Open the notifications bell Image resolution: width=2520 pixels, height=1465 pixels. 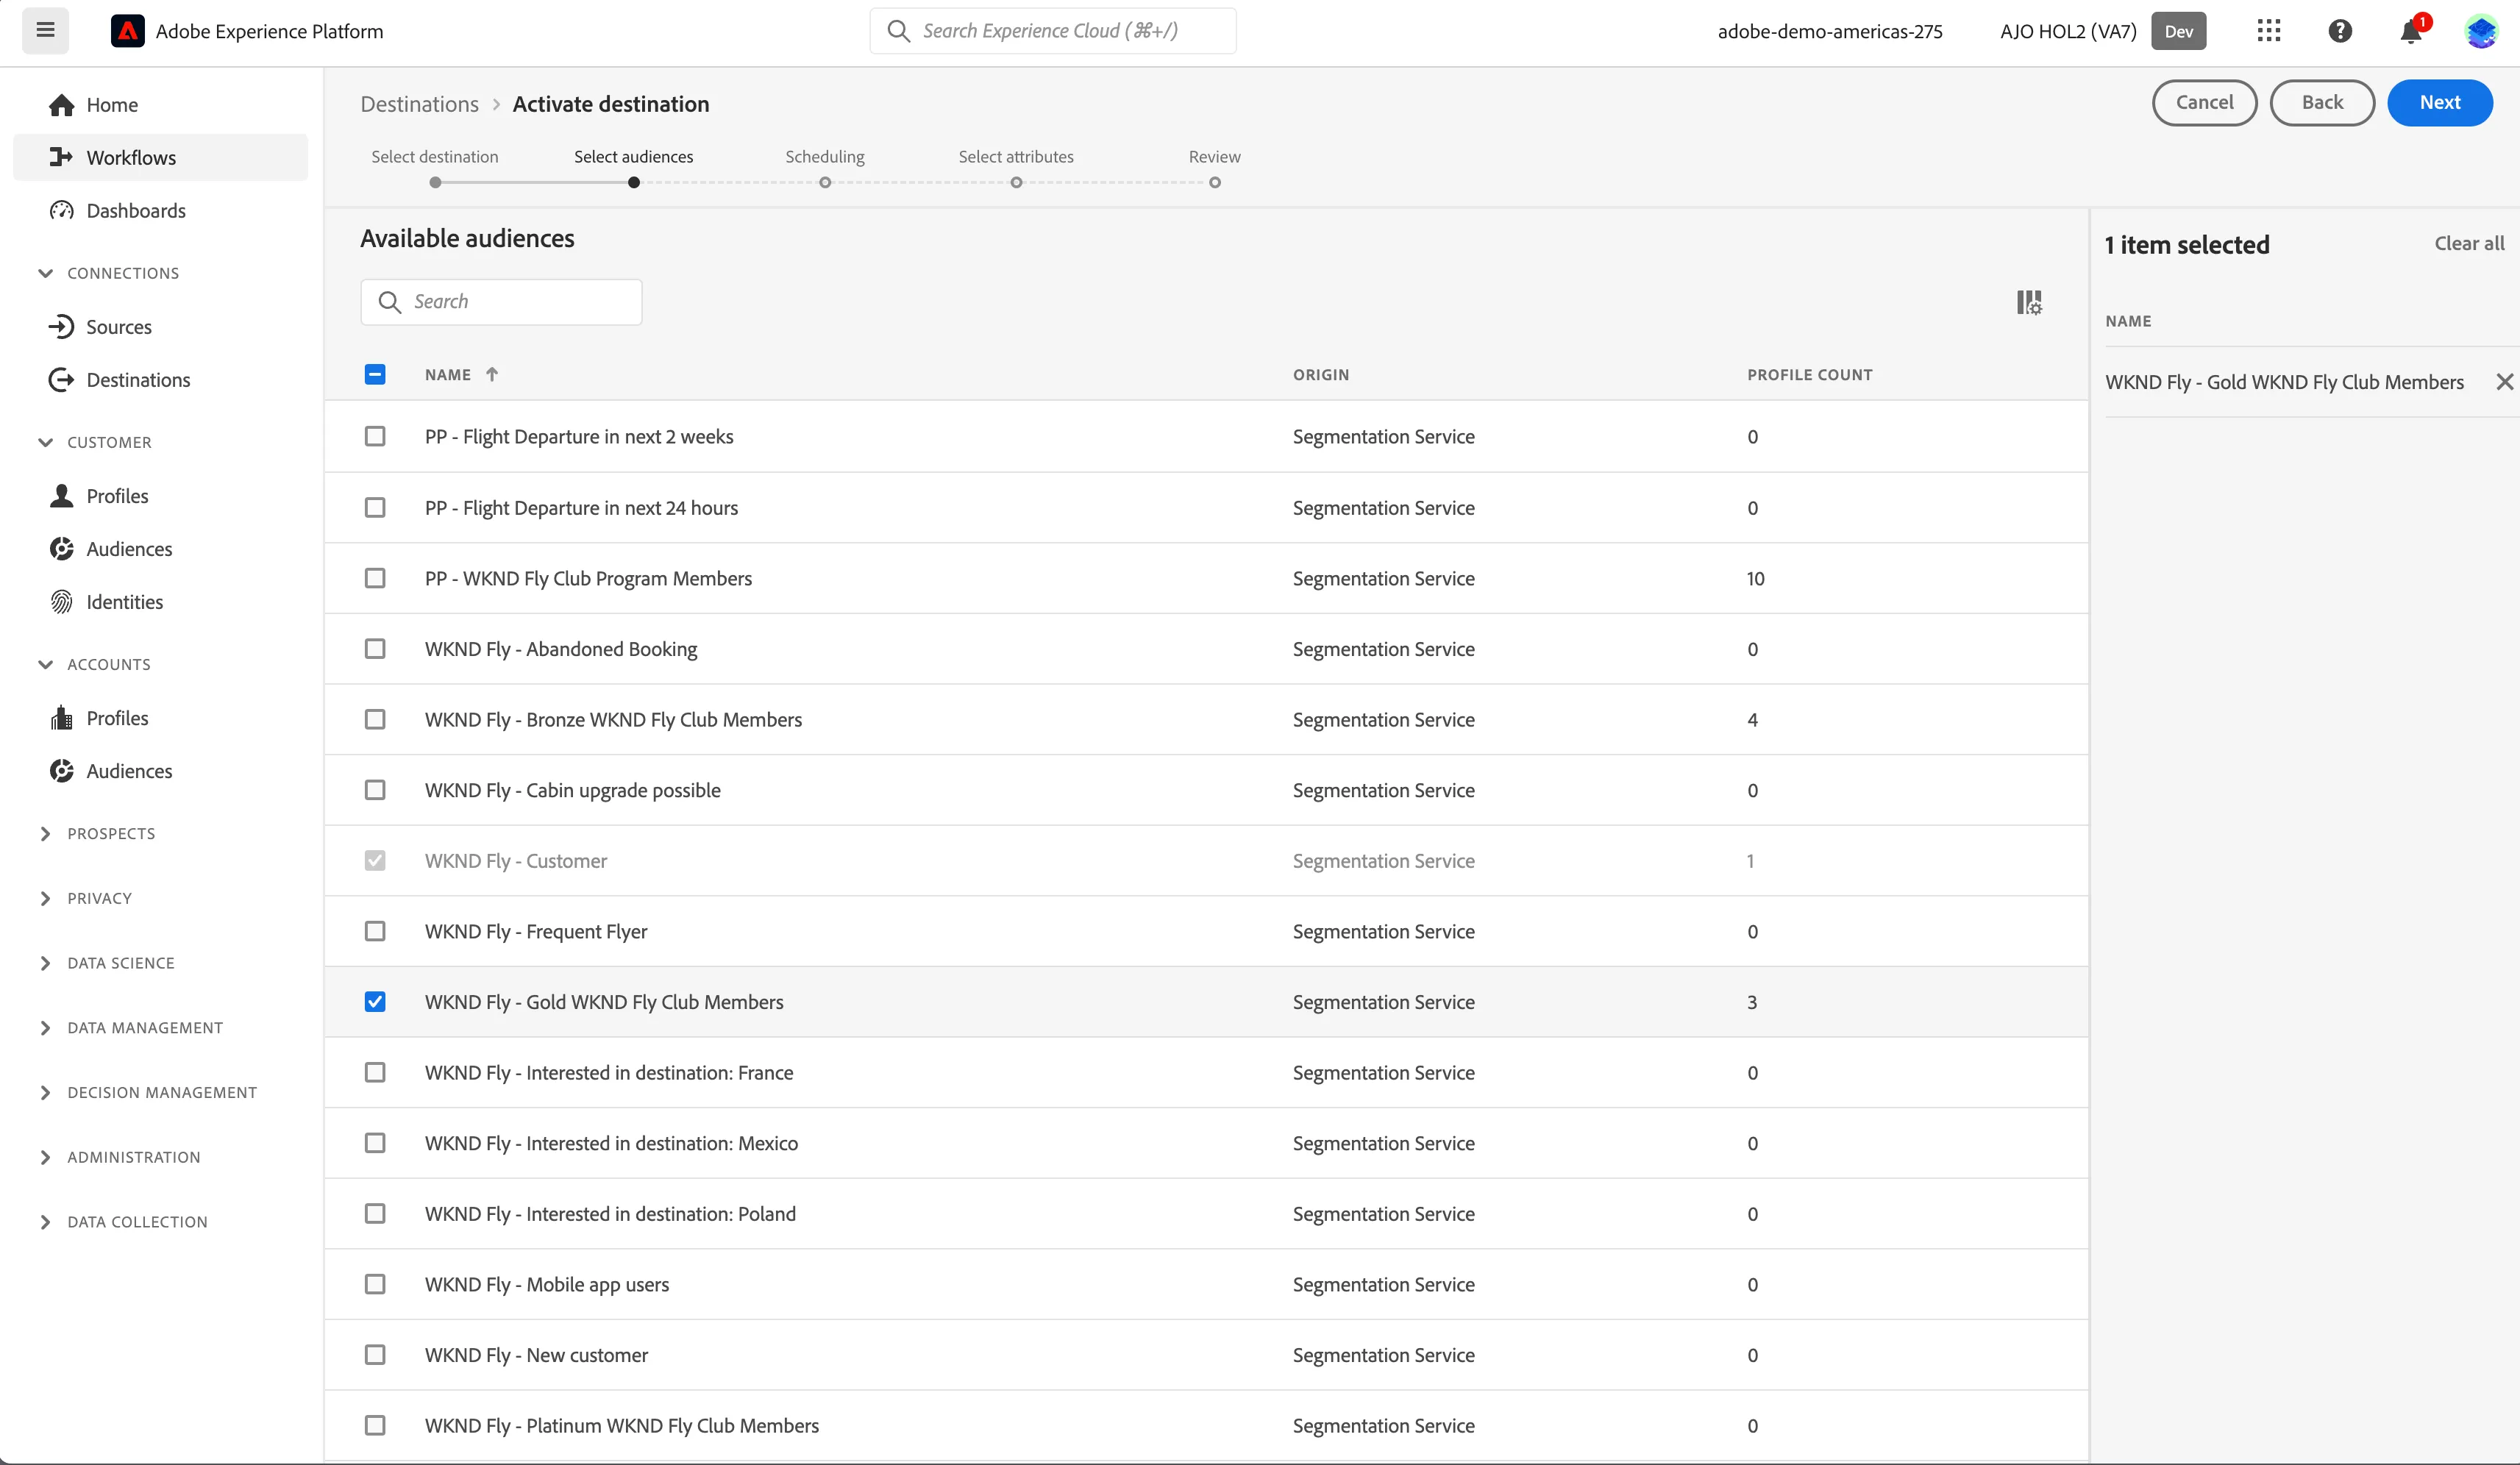2411,32
